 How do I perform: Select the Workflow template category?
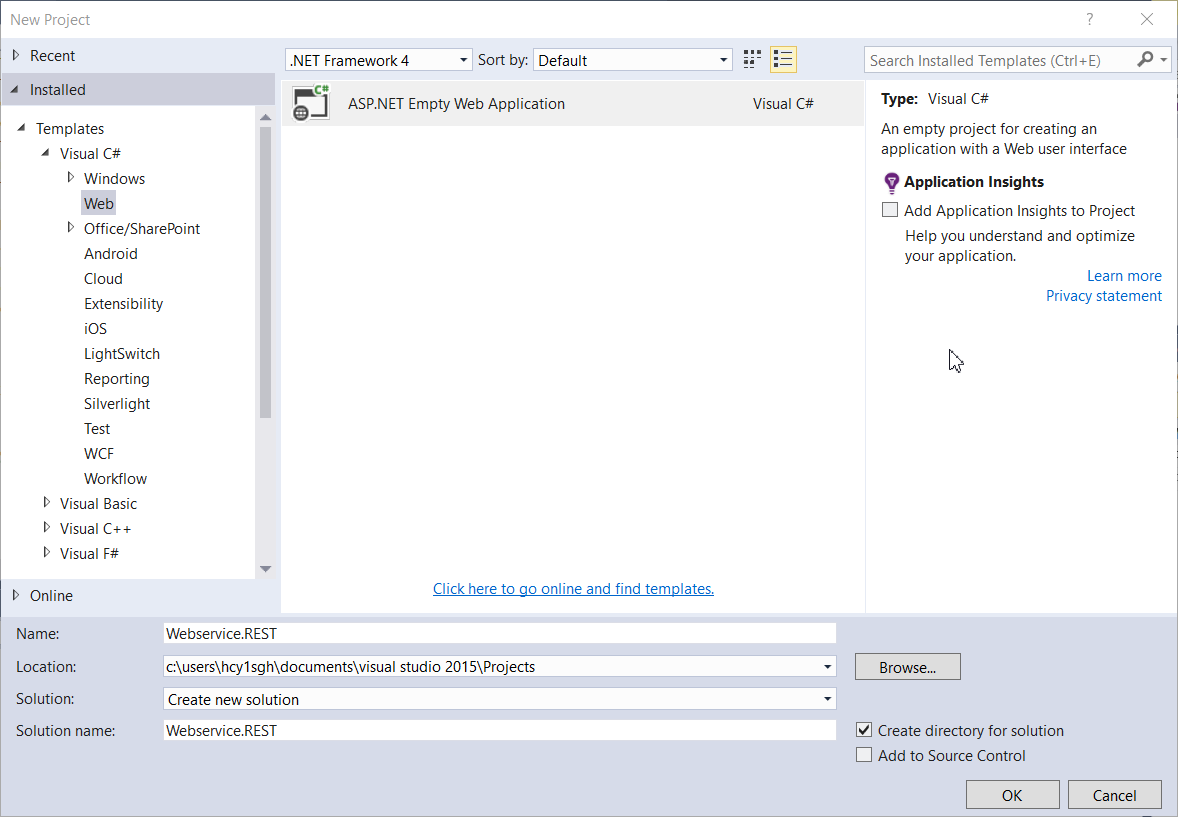115,479
